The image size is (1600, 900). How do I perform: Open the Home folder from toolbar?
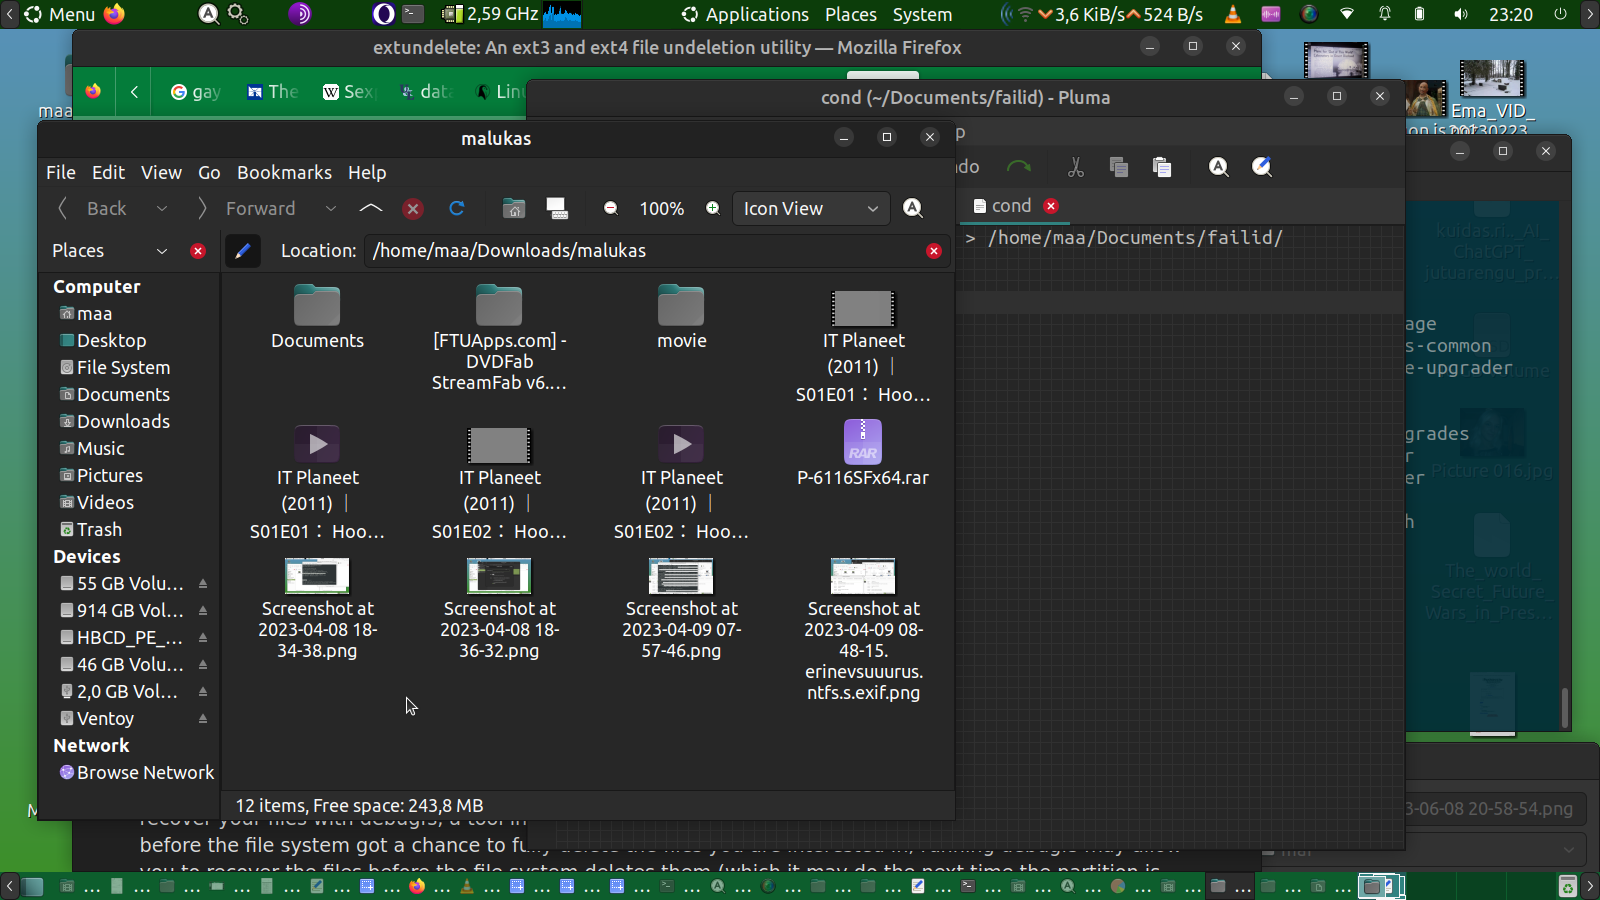click(513, 208)
